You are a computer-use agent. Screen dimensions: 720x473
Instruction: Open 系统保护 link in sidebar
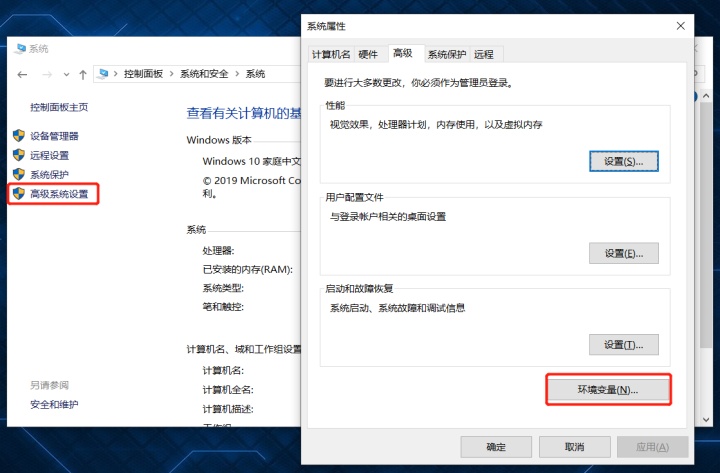(50, 175)
